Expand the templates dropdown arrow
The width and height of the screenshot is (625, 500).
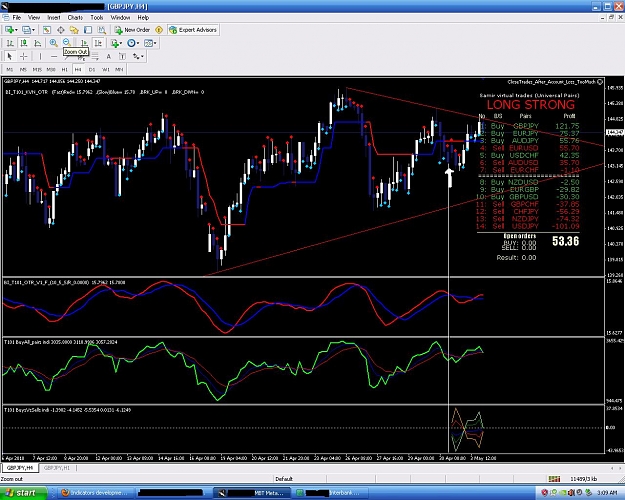pyautogui.click(x=155, y=43)
